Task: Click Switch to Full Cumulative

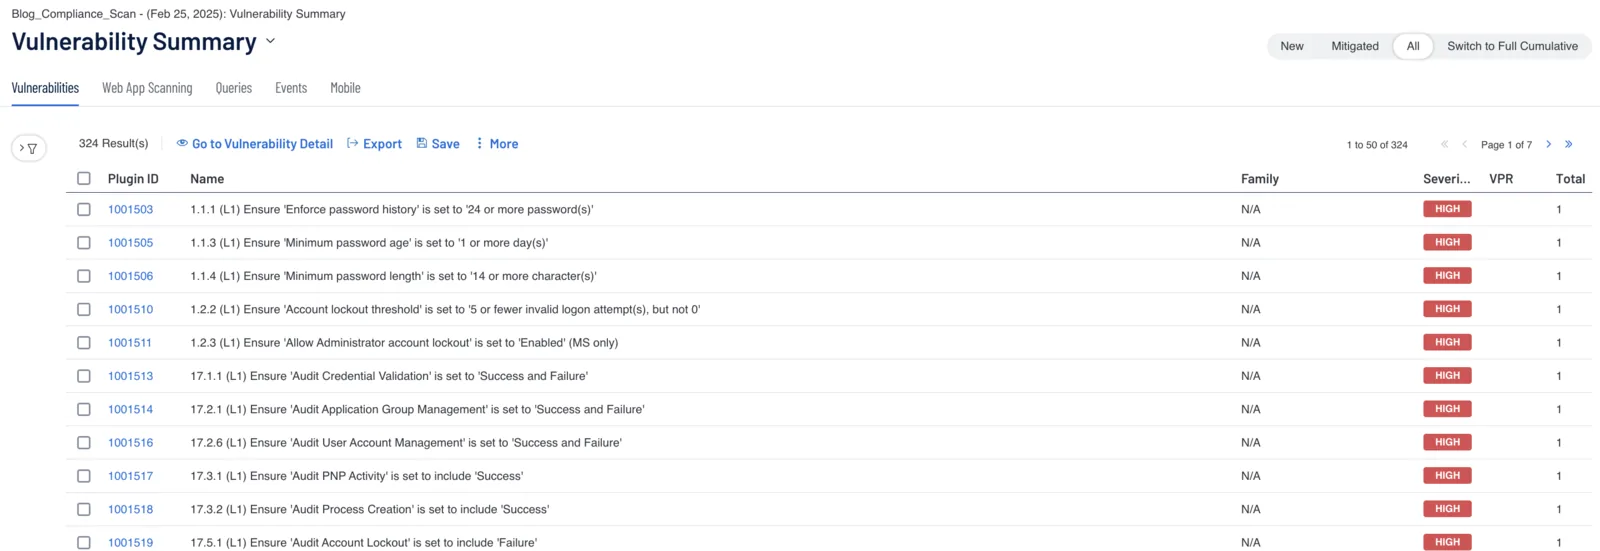Action: tap(1512, 46)
